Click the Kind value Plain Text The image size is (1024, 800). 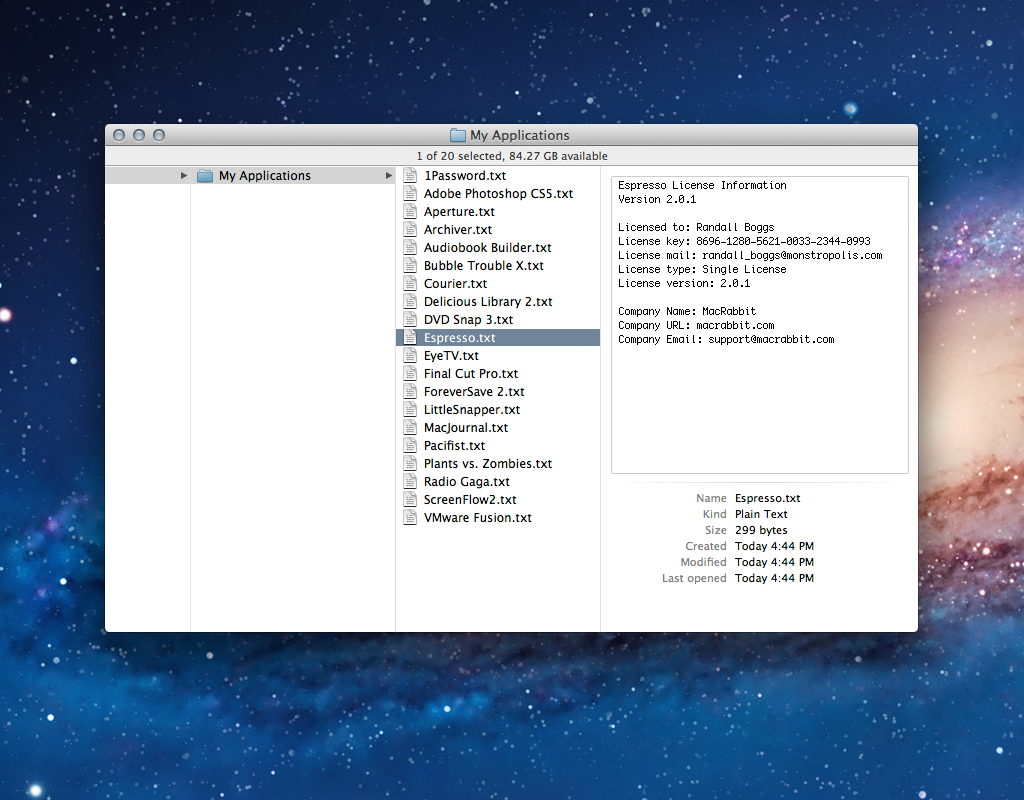(761, 514)
